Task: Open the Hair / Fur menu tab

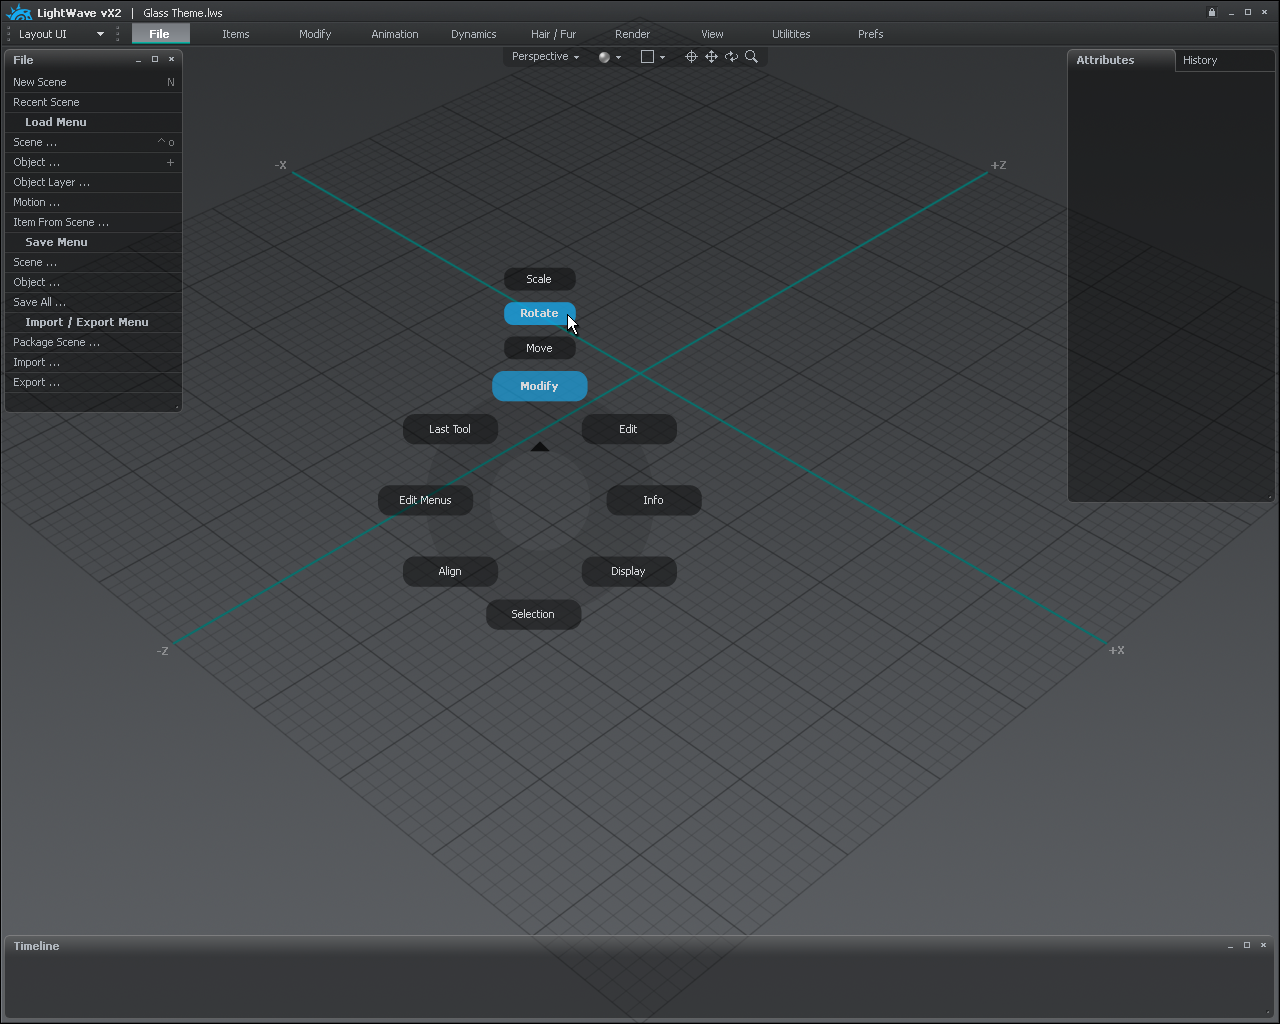Action: click(553, 34)
